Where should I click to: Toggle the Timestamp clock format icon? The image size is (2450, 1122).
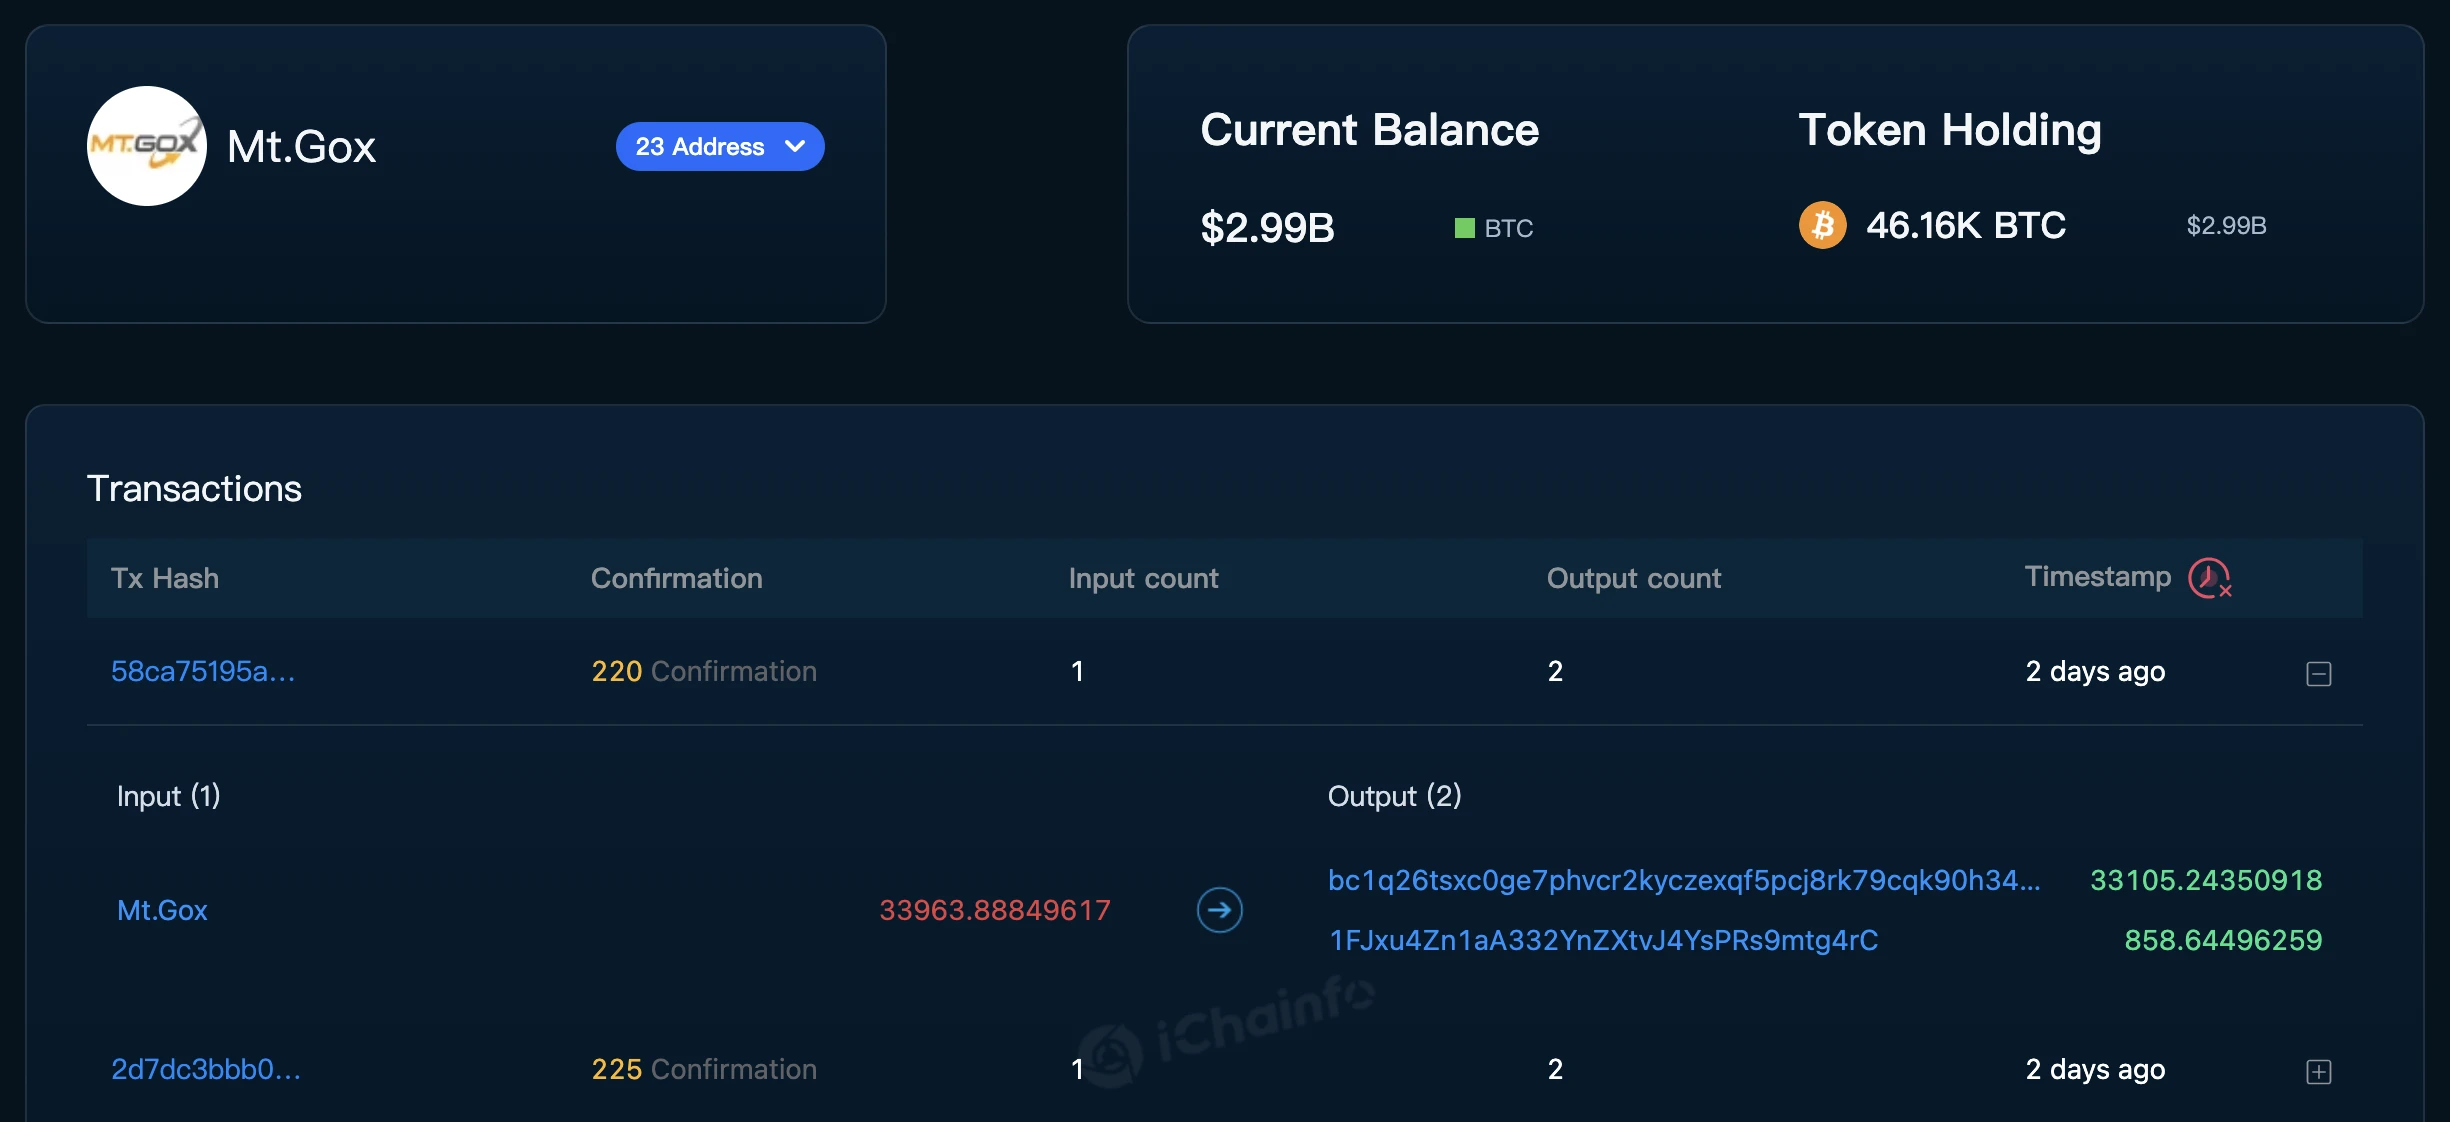pyautogui.click(x=2209, y=578)
